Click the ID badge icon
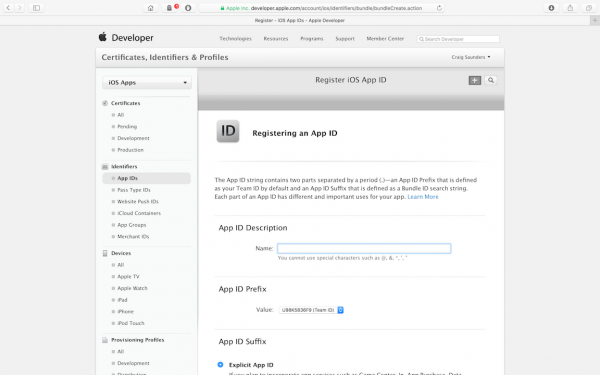The image size is (600, 375). coord(228,131)
